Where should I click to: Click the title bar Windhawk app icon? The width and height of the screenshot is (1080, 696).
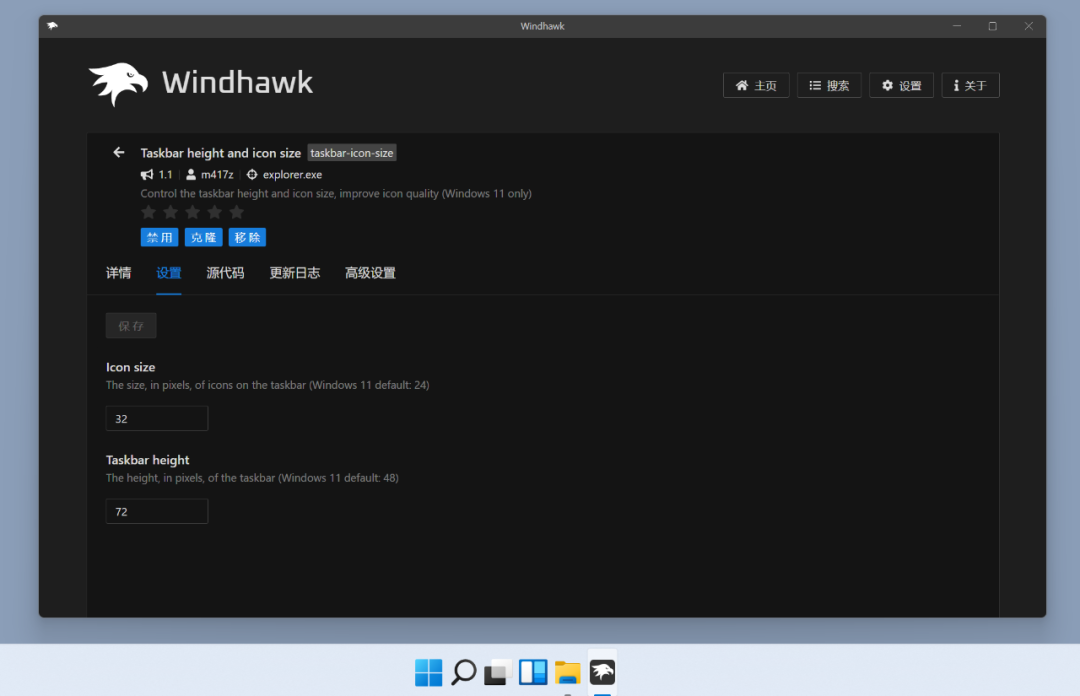(x=52, y=25)
